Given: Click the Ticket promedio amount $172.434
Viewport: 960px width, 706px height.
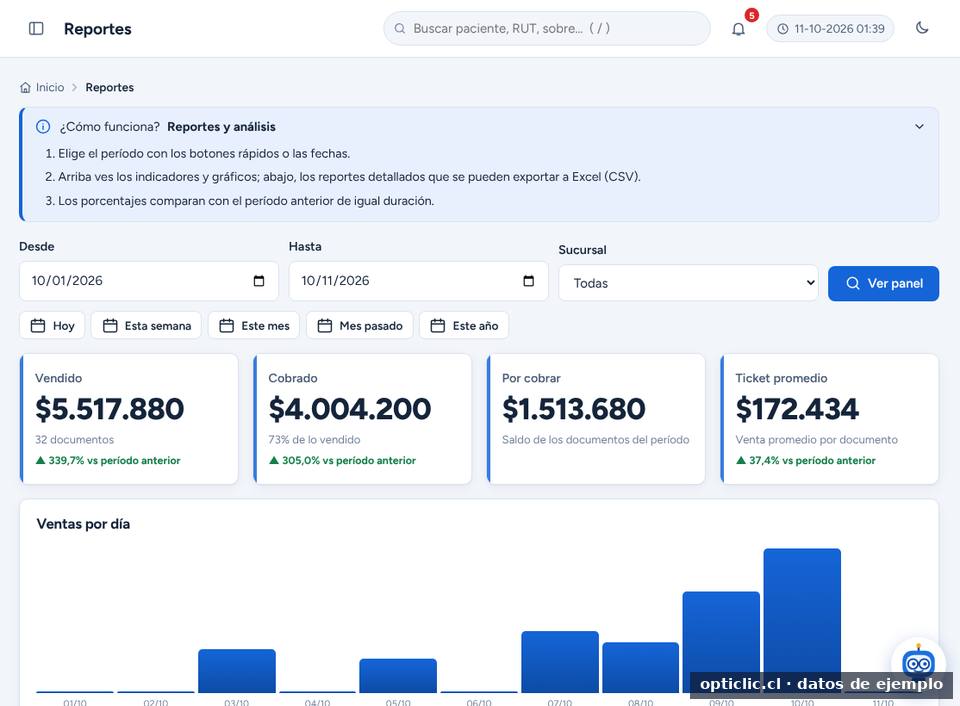Looking at the screenshot, I should coord(797,408).
